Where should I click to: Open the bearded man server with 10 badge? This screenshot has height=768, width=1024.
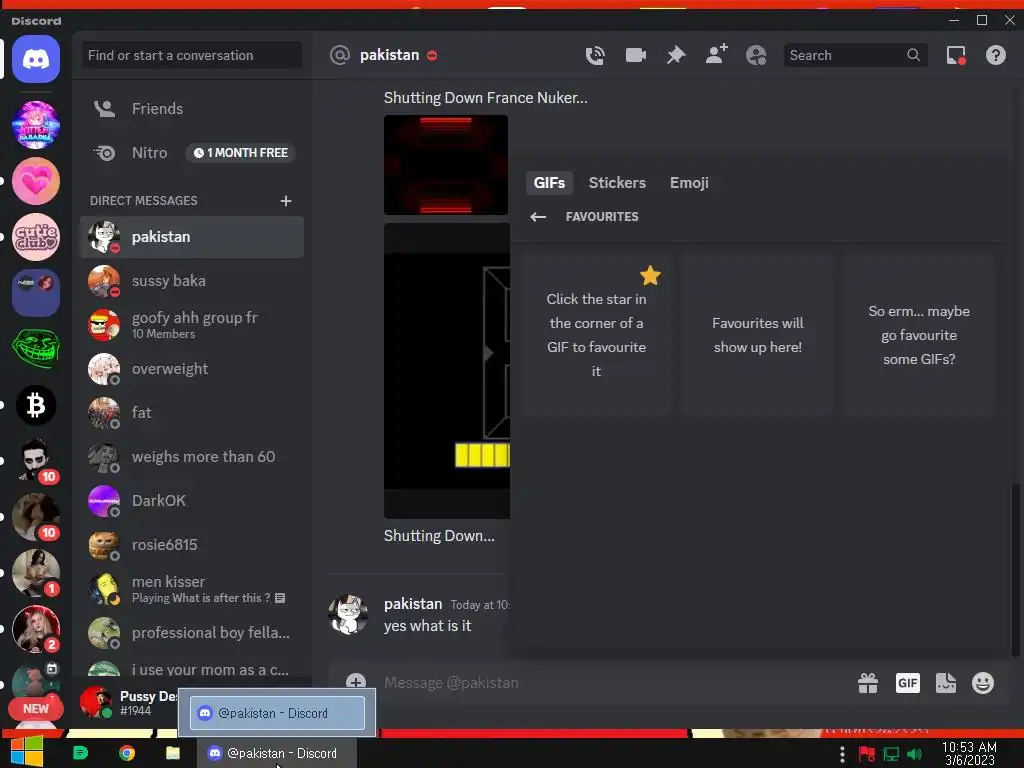(x=36, y=460)
